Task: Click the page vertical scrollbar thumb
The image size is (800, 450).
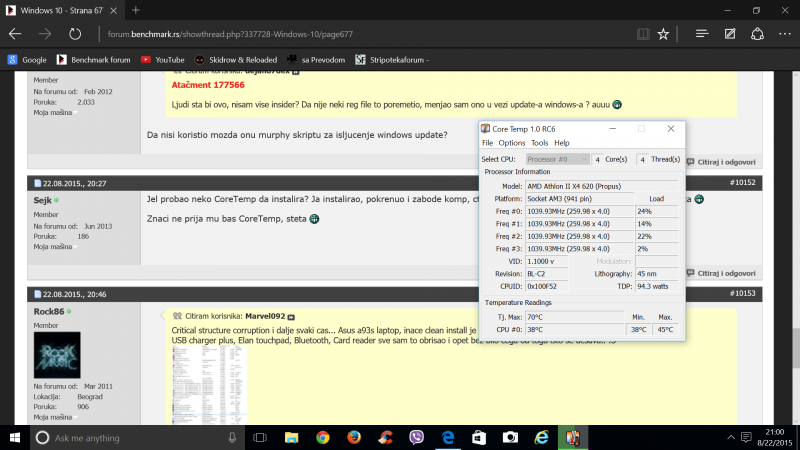Action: pyautogui.click(x=796, y=348)
